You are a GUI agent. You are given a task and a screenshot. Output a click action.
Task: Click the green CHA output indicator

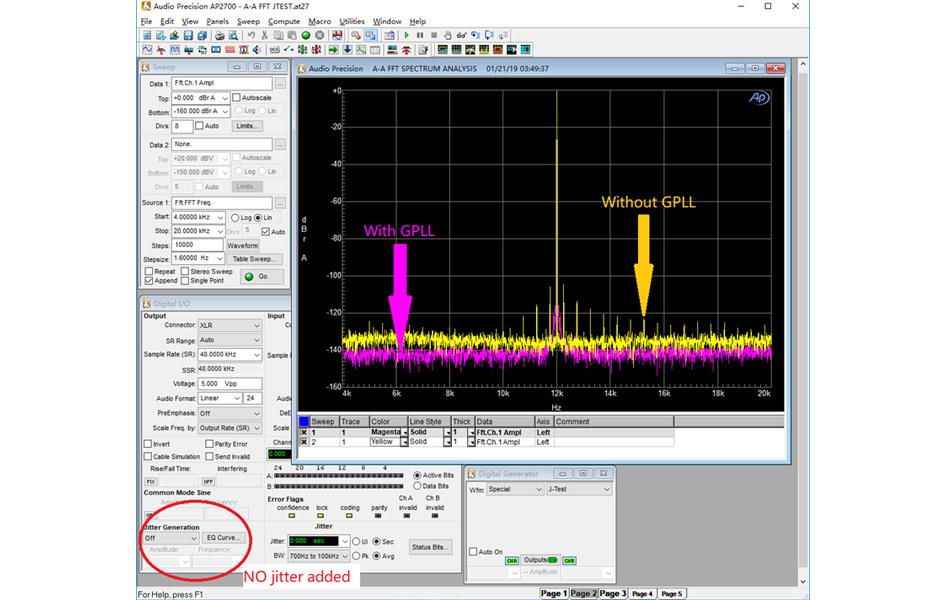[512, 560]
